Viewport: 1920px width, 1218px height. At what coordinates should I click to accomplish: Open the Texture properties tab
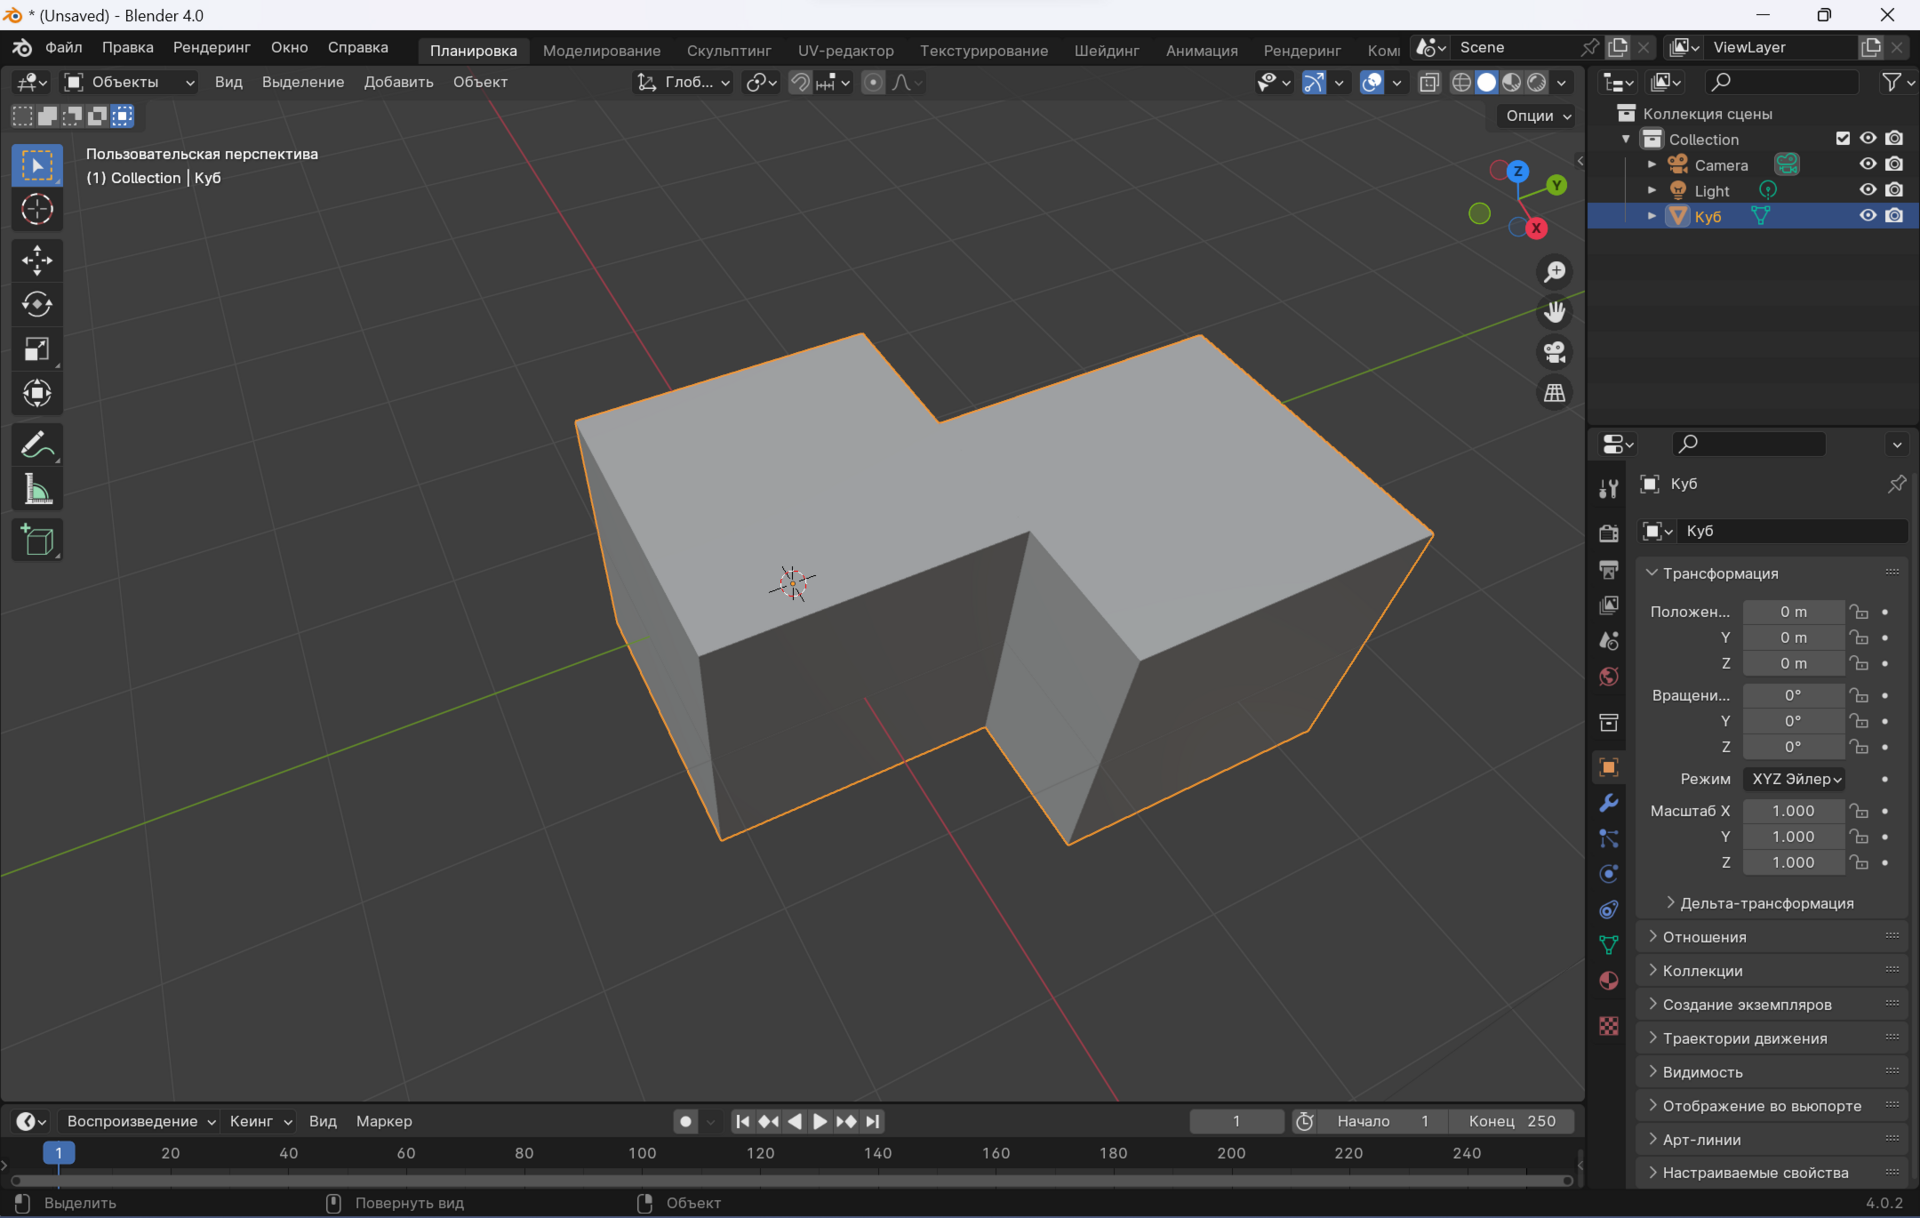click(1608, 1026)
